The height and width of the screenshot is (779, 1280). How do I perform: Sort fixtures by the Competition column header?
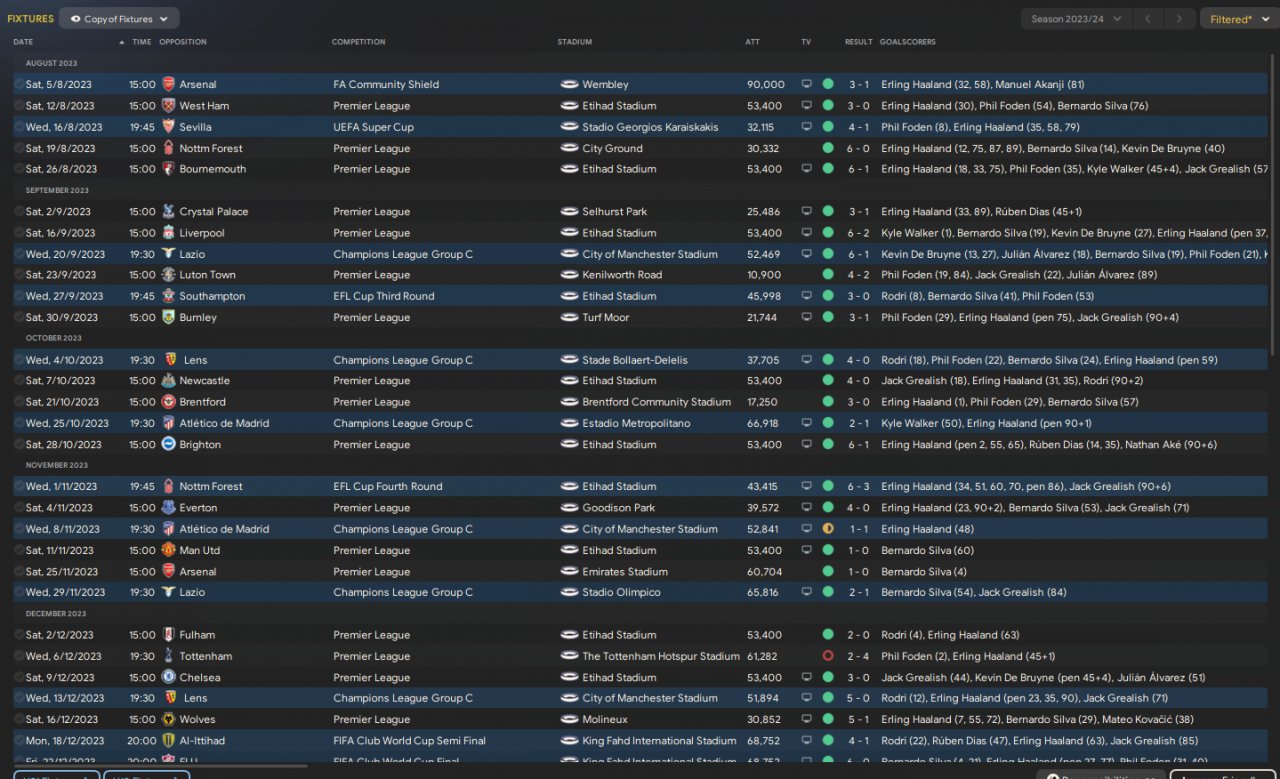[359, 42]
